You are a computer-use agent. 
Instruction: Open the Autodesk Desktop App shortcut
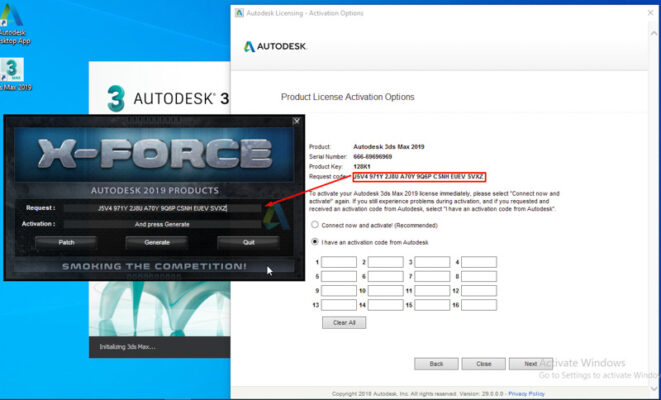(12, 23)
